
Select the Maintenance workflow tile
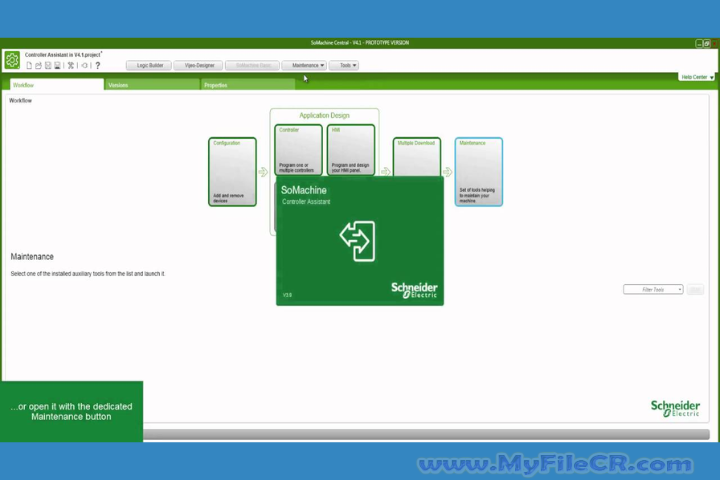pyautogui.click(x=479, y=172)
